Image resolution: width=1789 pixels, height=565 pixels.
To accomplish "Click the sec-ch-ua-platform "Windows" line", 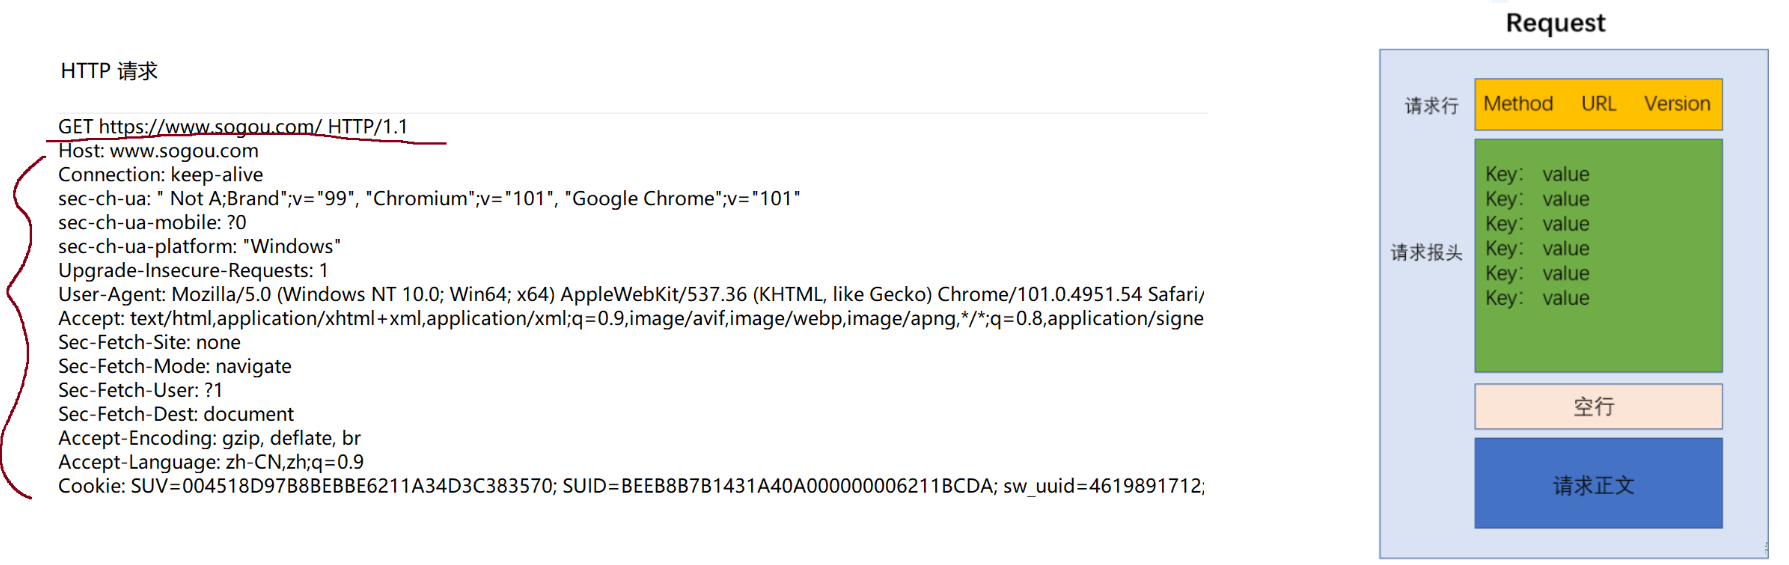I will click(x=199, y=247).
